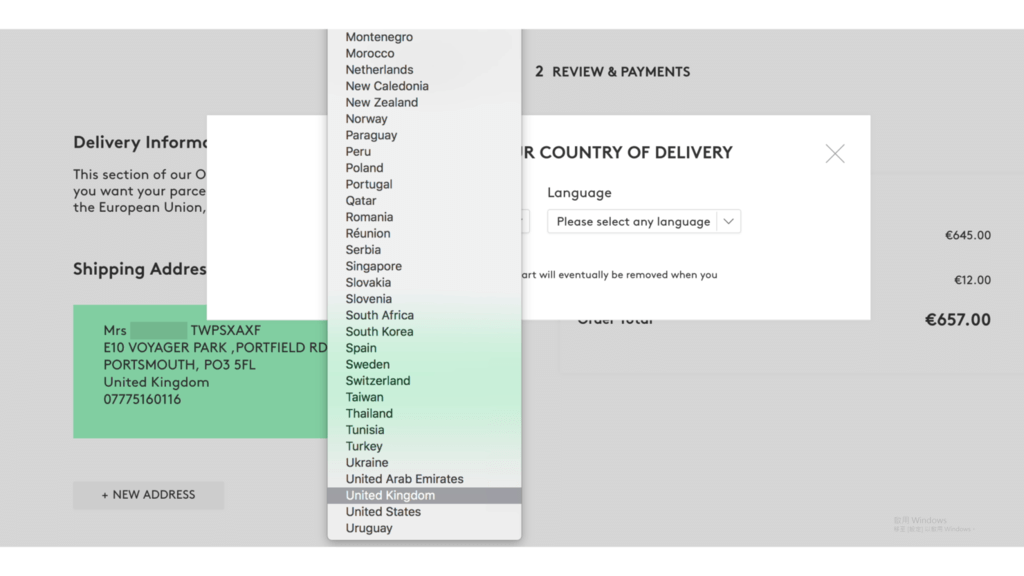Pick New Caledonia from the list
The width and height of the screenshot is (1024, 576).
pyautogui.click(x=424, y=86)
